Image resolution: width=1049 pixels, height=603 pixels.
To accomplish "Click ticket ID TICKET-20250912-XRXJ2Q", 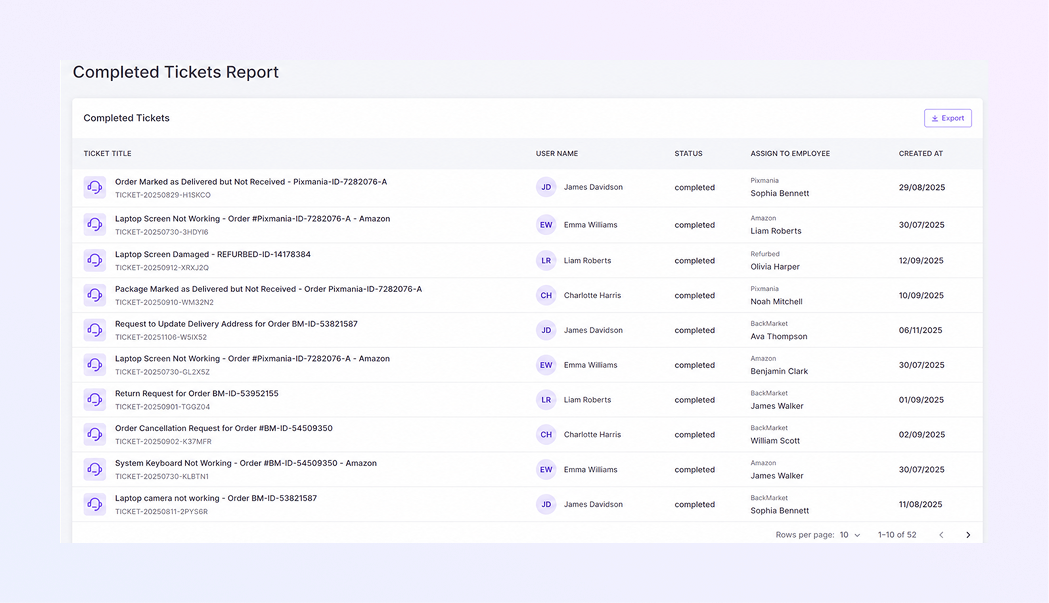I will (x=162, y=268).
